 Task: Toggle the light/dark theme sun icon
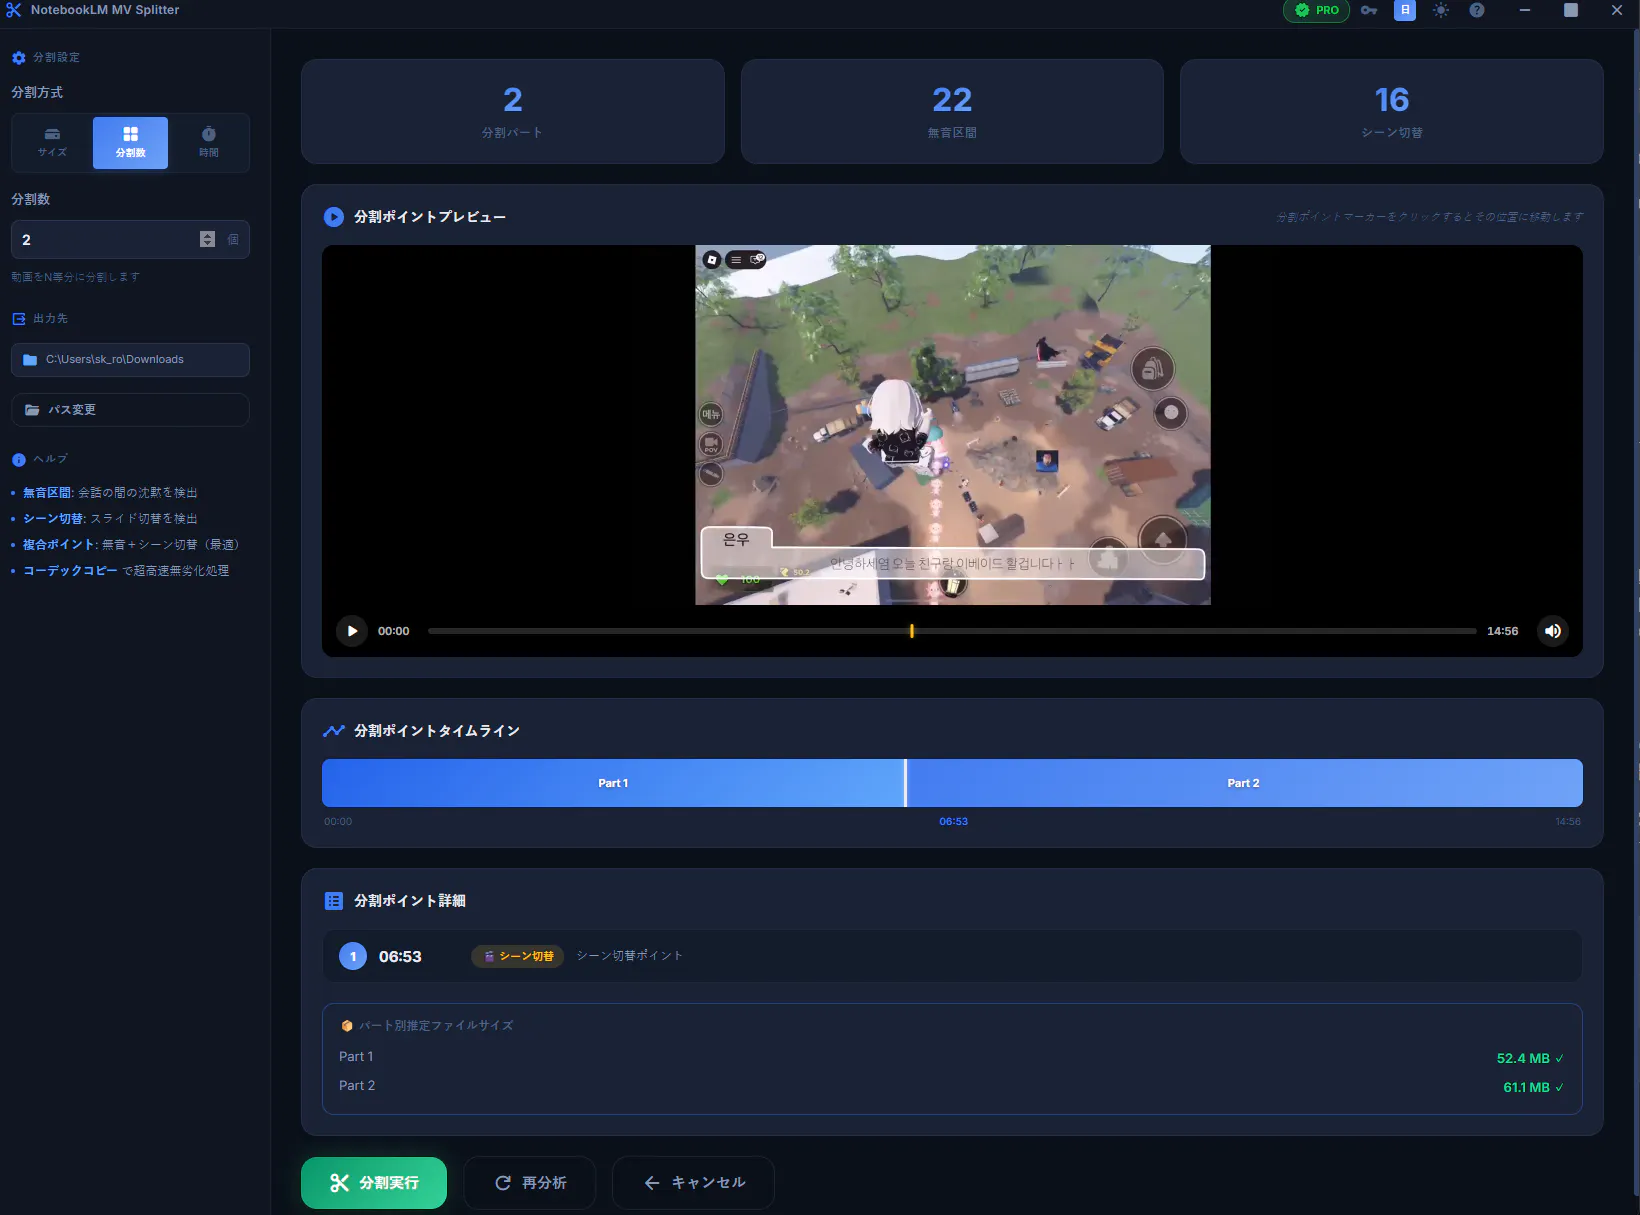(x=1441, y=10)
